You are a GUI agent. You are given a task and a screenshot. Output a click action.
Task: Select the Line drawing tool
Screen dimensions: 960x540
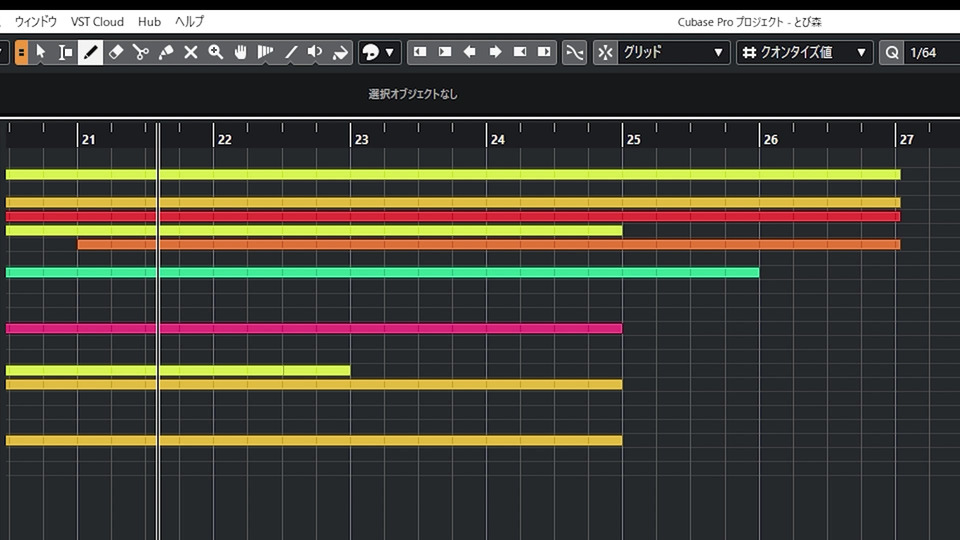pyautogui.click(x=291, y=52)
